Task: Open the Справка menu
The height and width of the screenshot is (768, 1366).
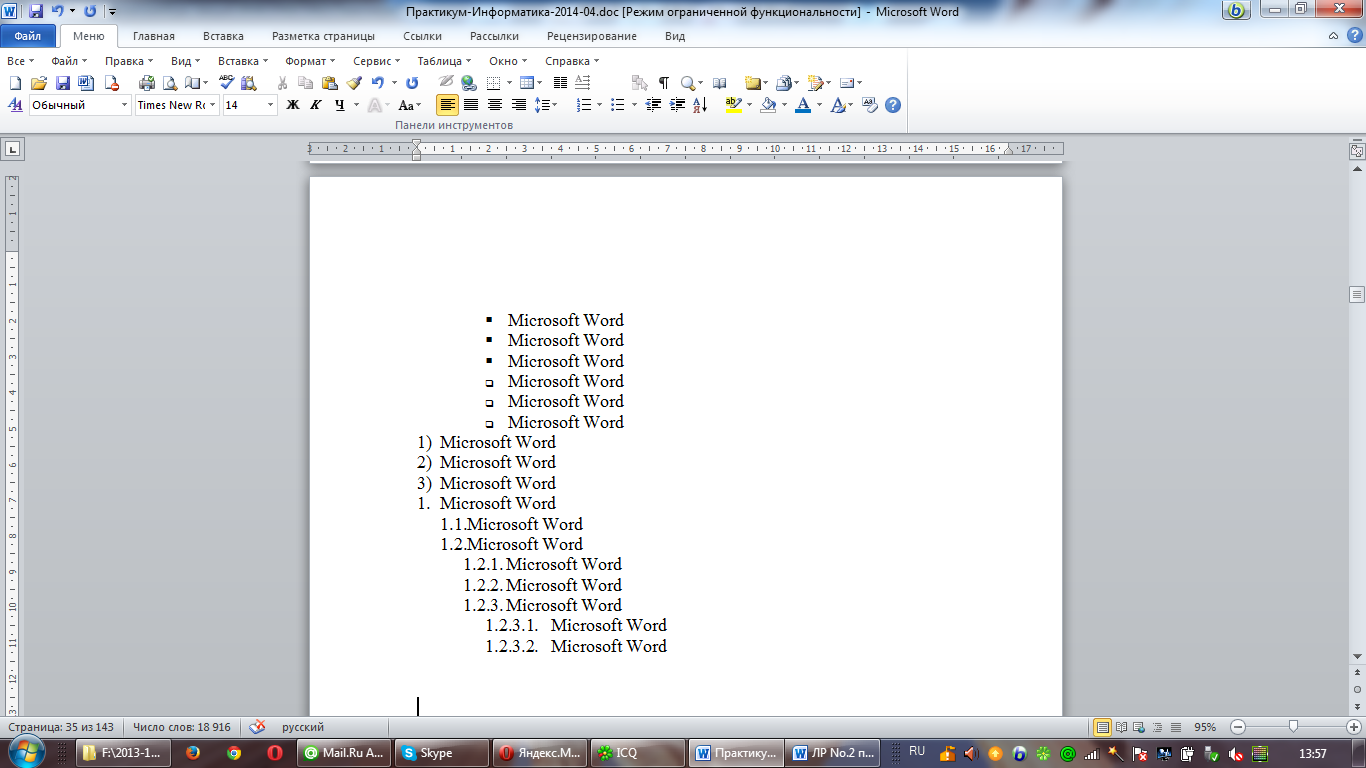Action: (x=571, y=61)
